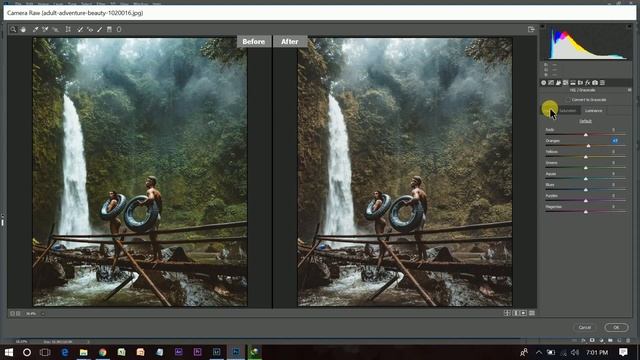
Task: Select the White Balance eyedropper tool
Action: [x=36, y=29]
